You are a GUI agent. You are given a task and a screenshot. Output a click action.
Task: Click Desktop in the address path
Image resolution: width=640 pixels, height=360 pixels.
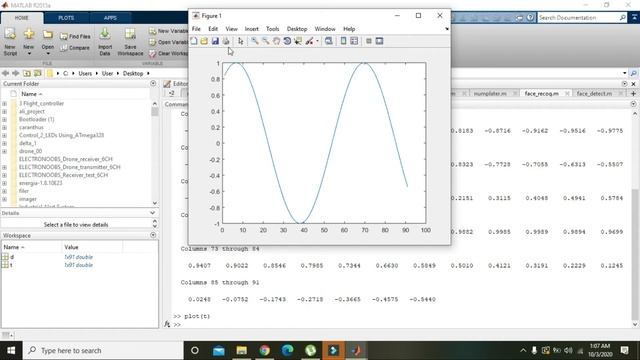click(x=133, y=73)
